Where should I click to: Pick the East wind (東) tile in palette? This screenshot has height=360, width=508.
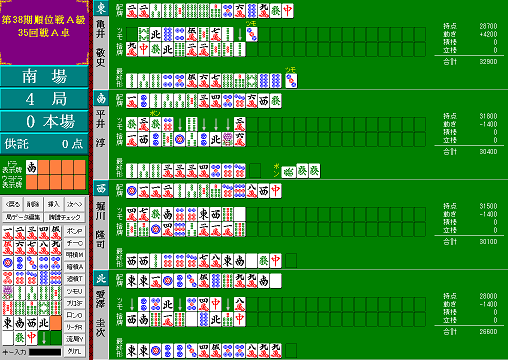tap(8, 323)
